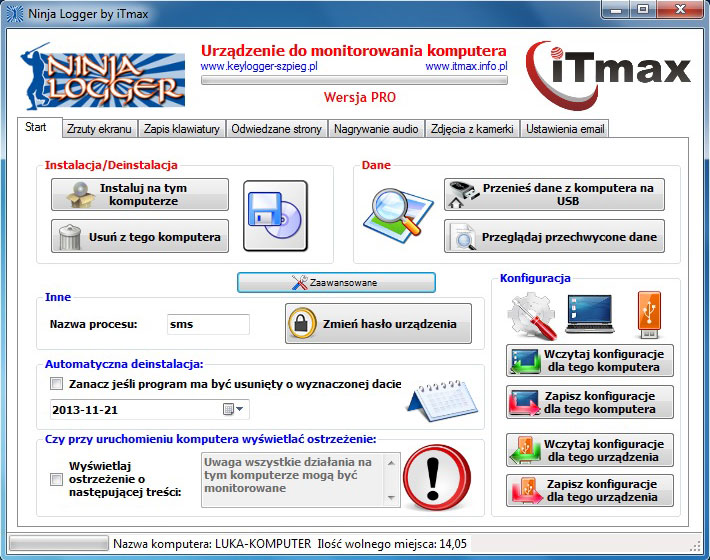710x560 pixels.
Task: Click the Wersja PRO label
Action: 360,97
